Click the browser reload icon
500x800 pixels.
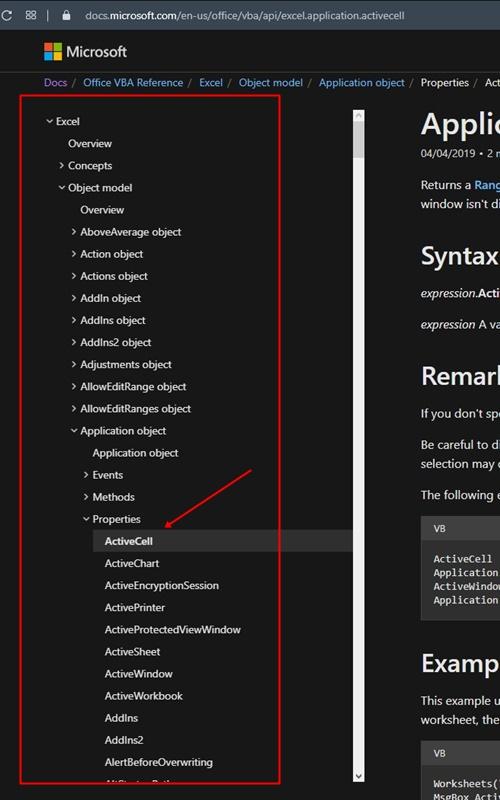[7, 15]
